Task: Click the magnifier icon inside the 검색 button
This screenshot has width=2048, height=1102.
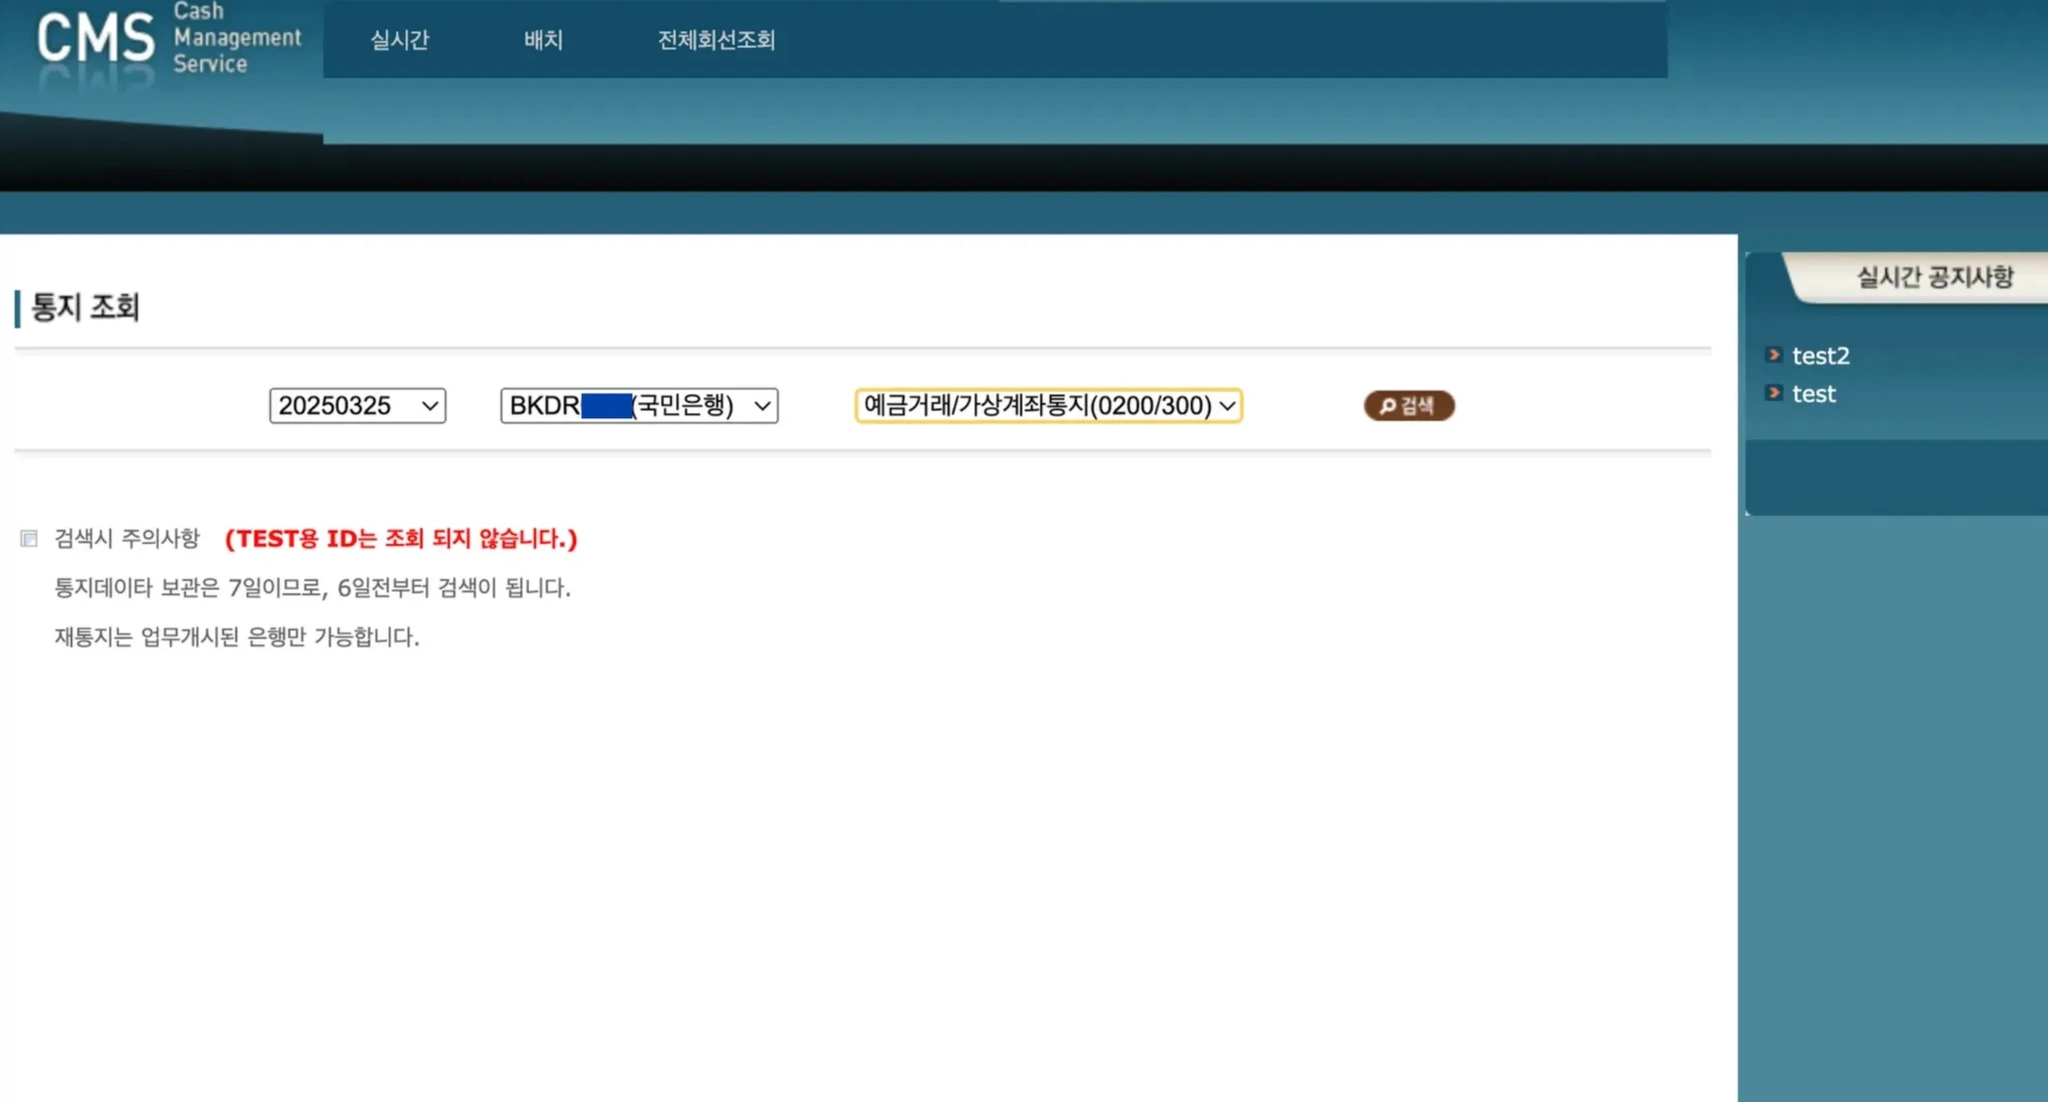Action: [x=1387, y=406]
